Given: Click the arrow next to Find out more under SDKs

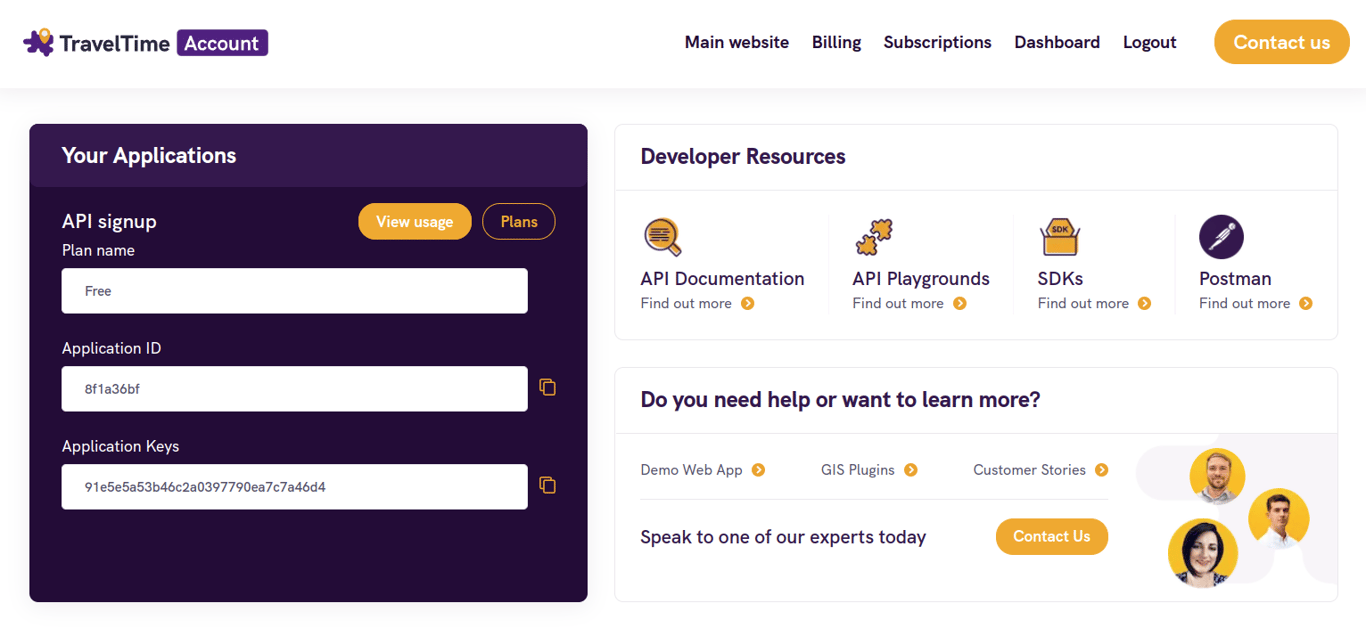Looking at the screenshot, I should (x=1144, y=302).
